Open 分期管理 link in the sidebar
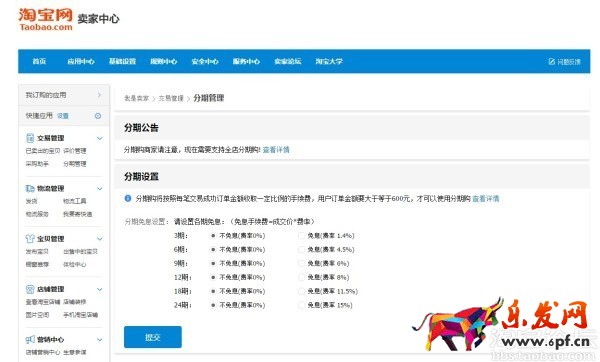The width and height of the screenshot is (600, 362). point(75,164)
